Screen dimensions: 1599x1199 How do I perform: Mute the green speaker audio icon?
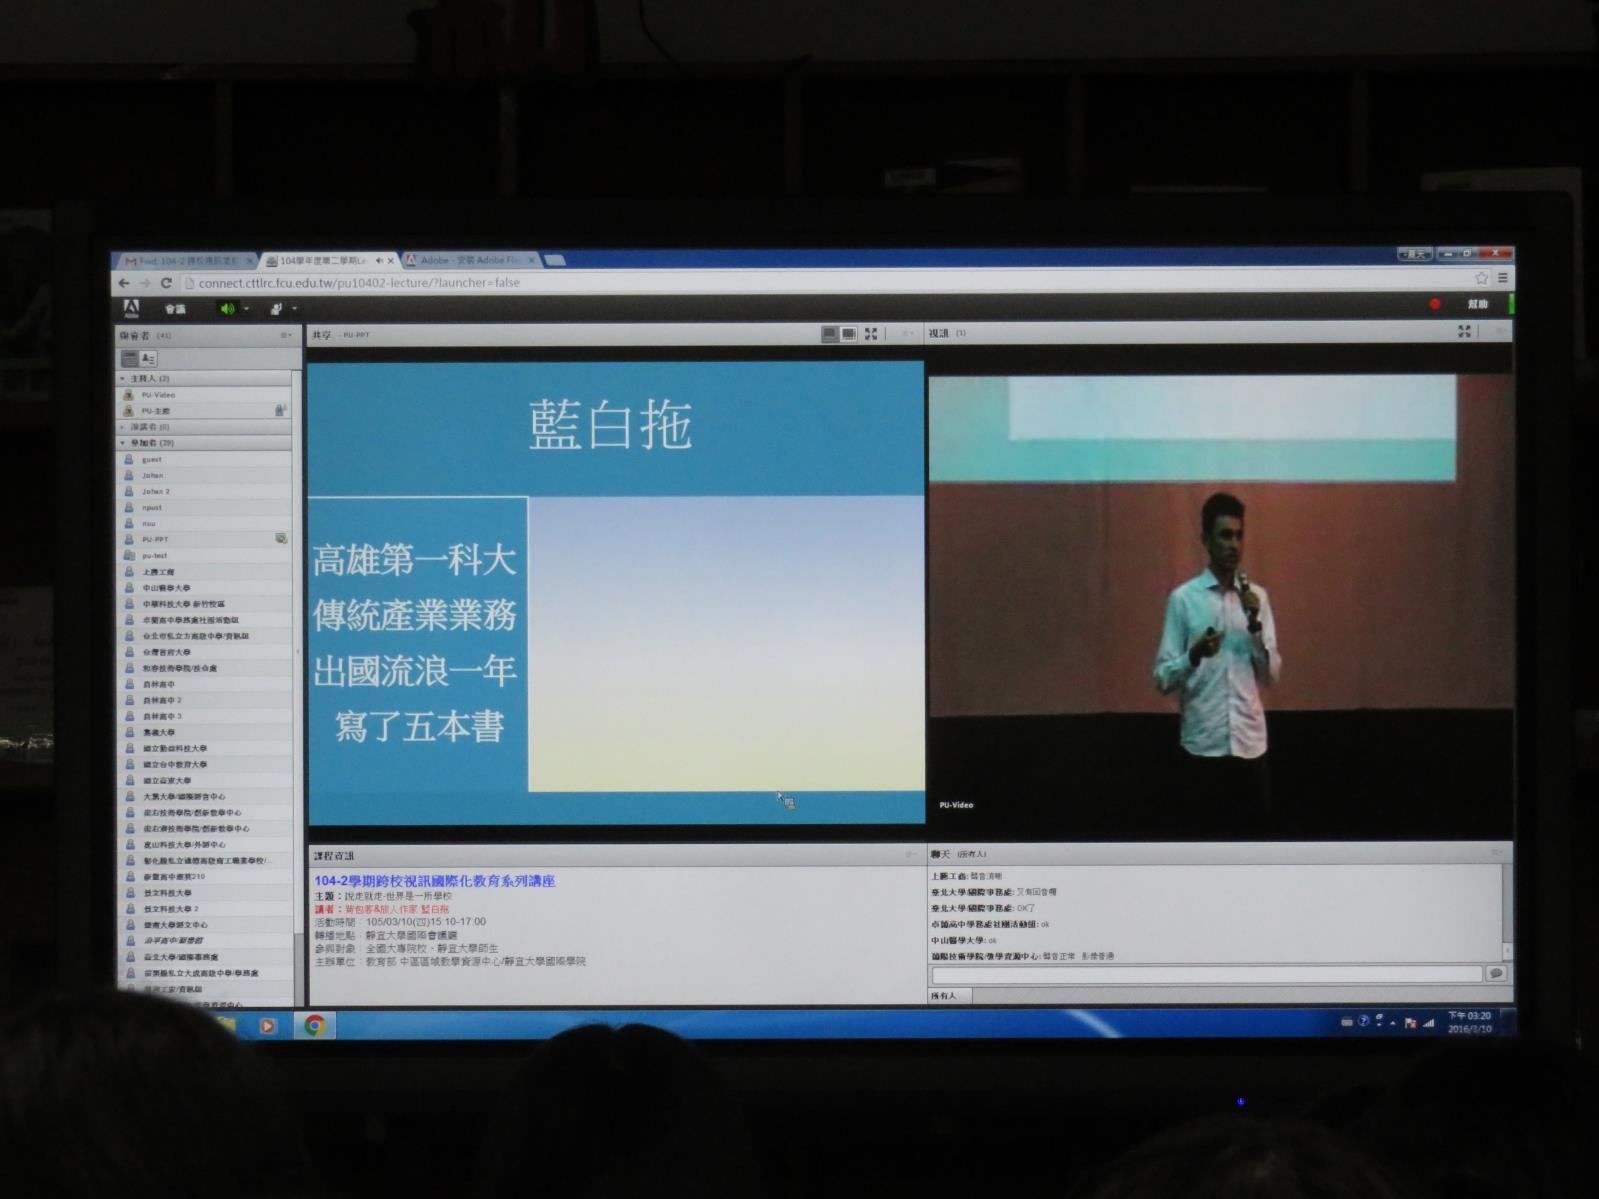[x=227, y=309]
